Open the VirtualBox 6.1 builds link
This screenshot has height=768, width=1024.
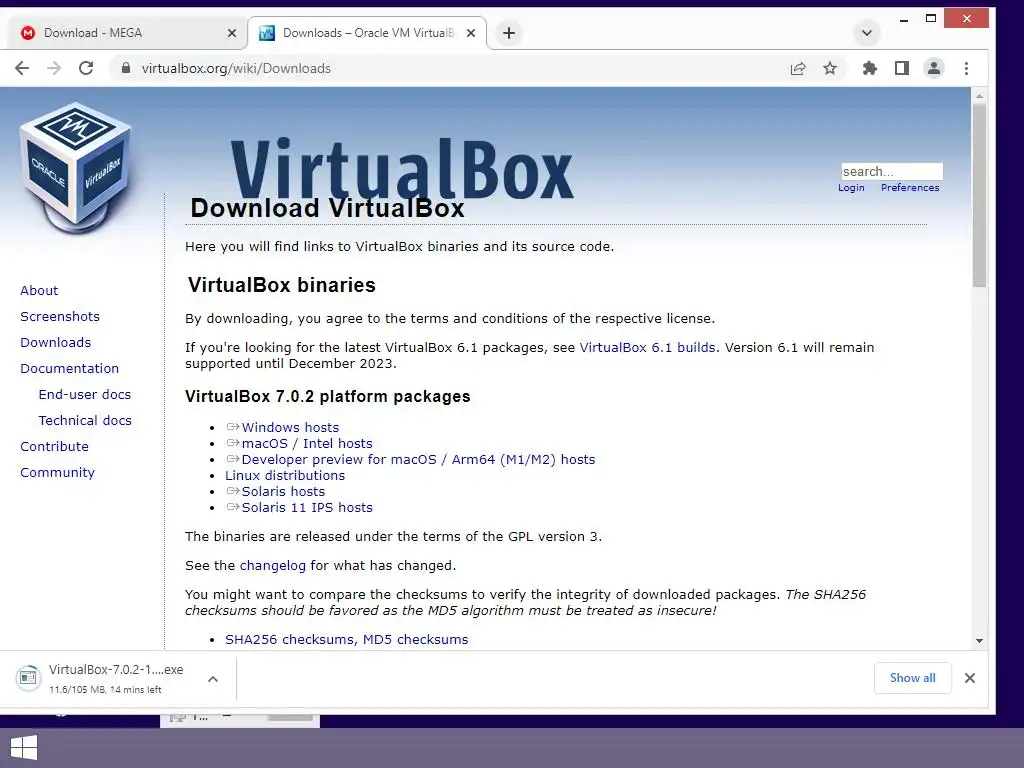coord(647,347)
